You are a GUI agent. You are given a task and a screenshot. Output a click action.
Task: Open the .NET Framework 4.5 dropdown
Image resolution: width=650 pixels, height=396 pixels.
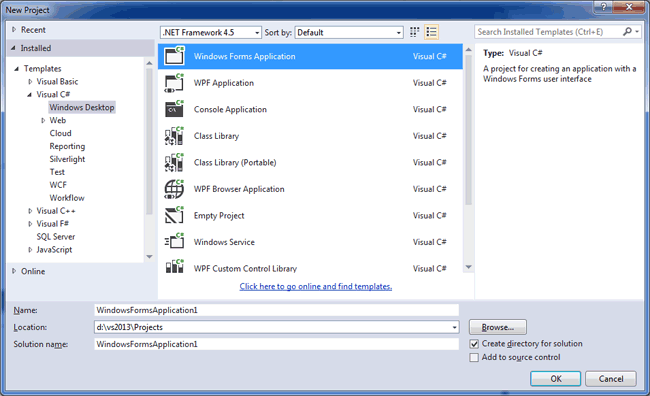(x=211, y=32)
